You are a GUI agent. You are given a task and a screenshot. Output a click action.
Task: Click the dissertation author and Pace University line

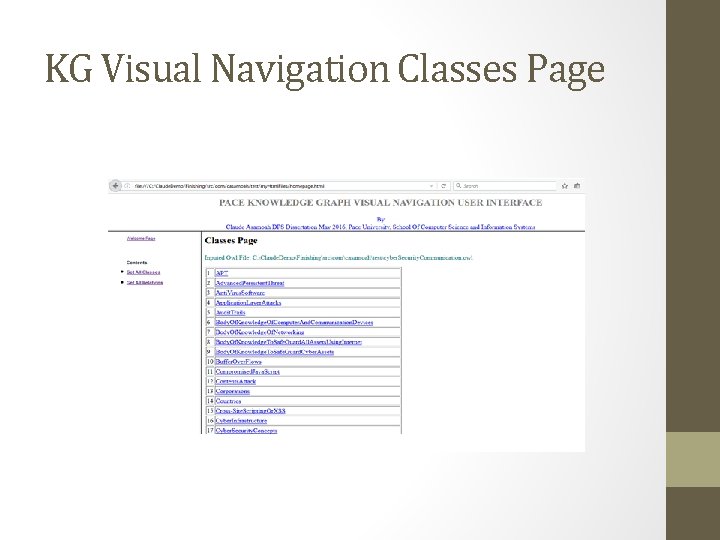click(x=380, y=227)
